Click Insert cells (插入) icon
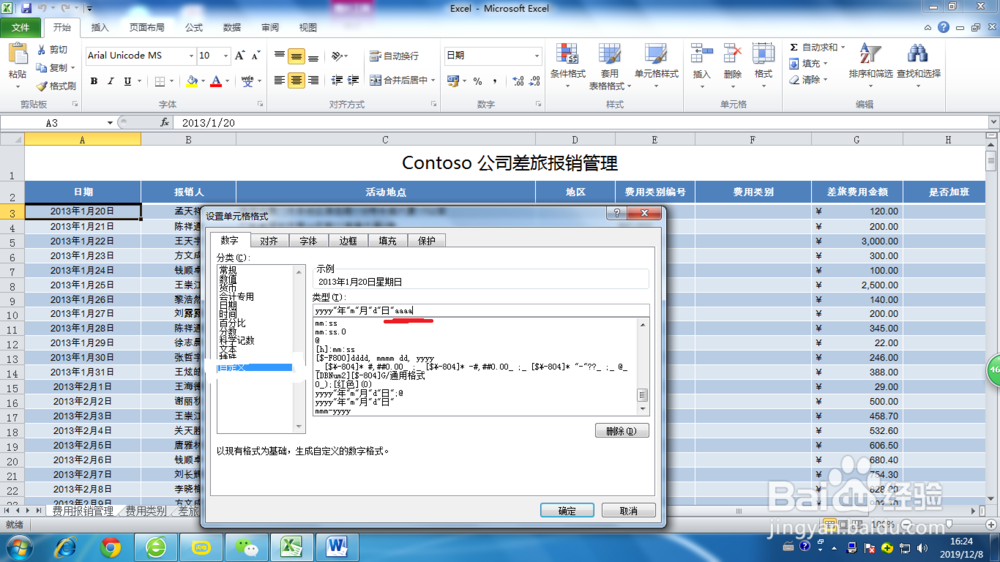 702,54
